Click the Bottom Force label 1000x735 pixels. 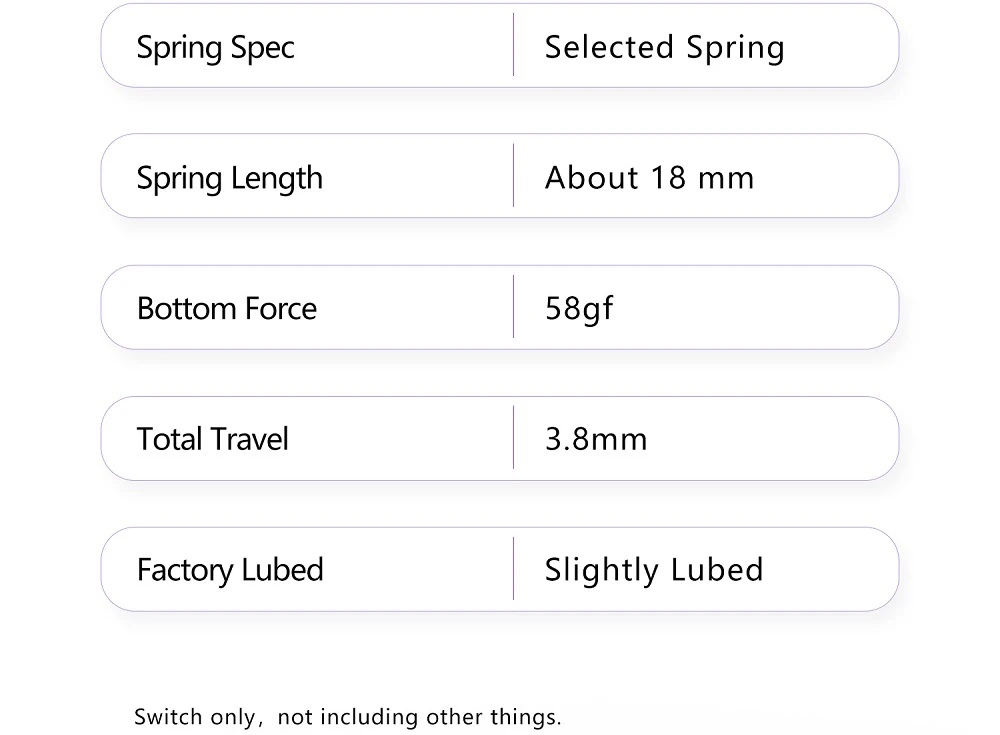pyautogui.click(x=226, y=308)
